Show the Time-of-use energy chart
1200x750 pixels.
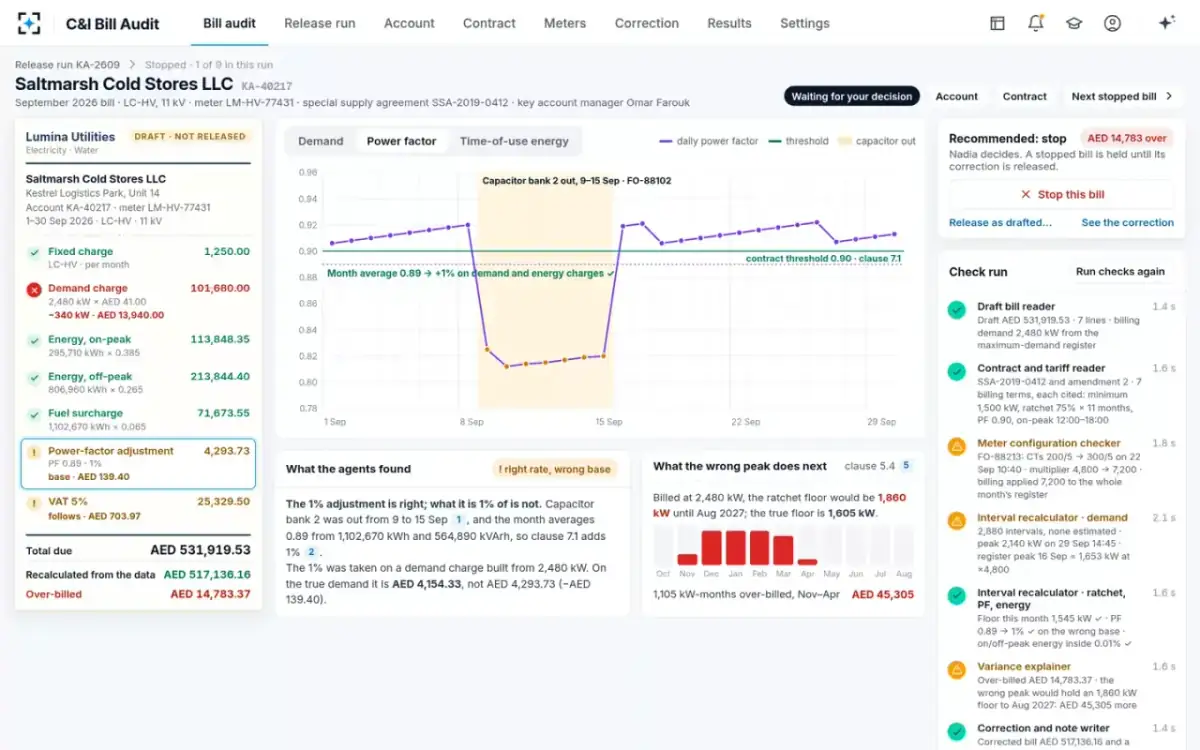point(514,141)
